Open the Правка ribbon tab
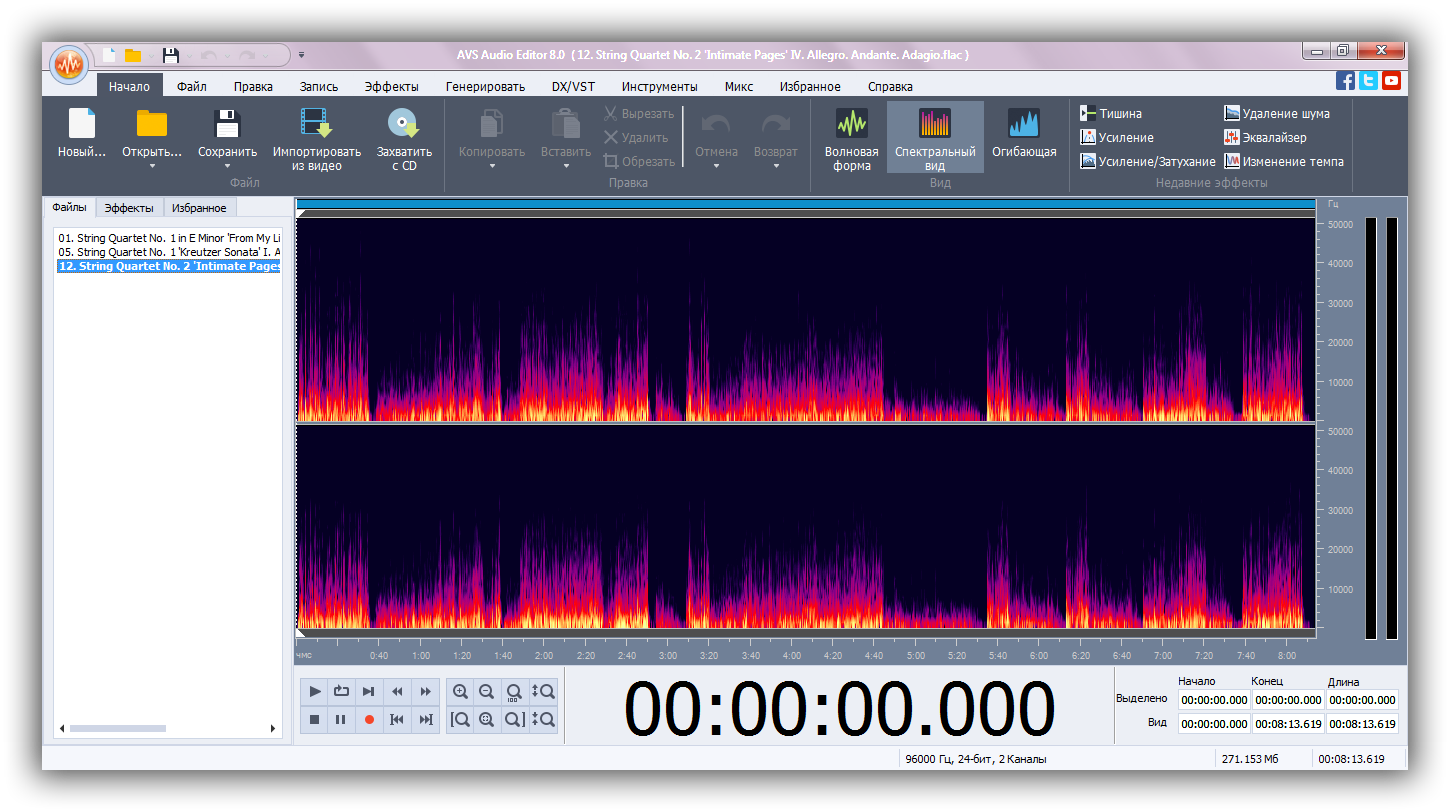This screenshot has height=812, width=1450. [253, 87]
